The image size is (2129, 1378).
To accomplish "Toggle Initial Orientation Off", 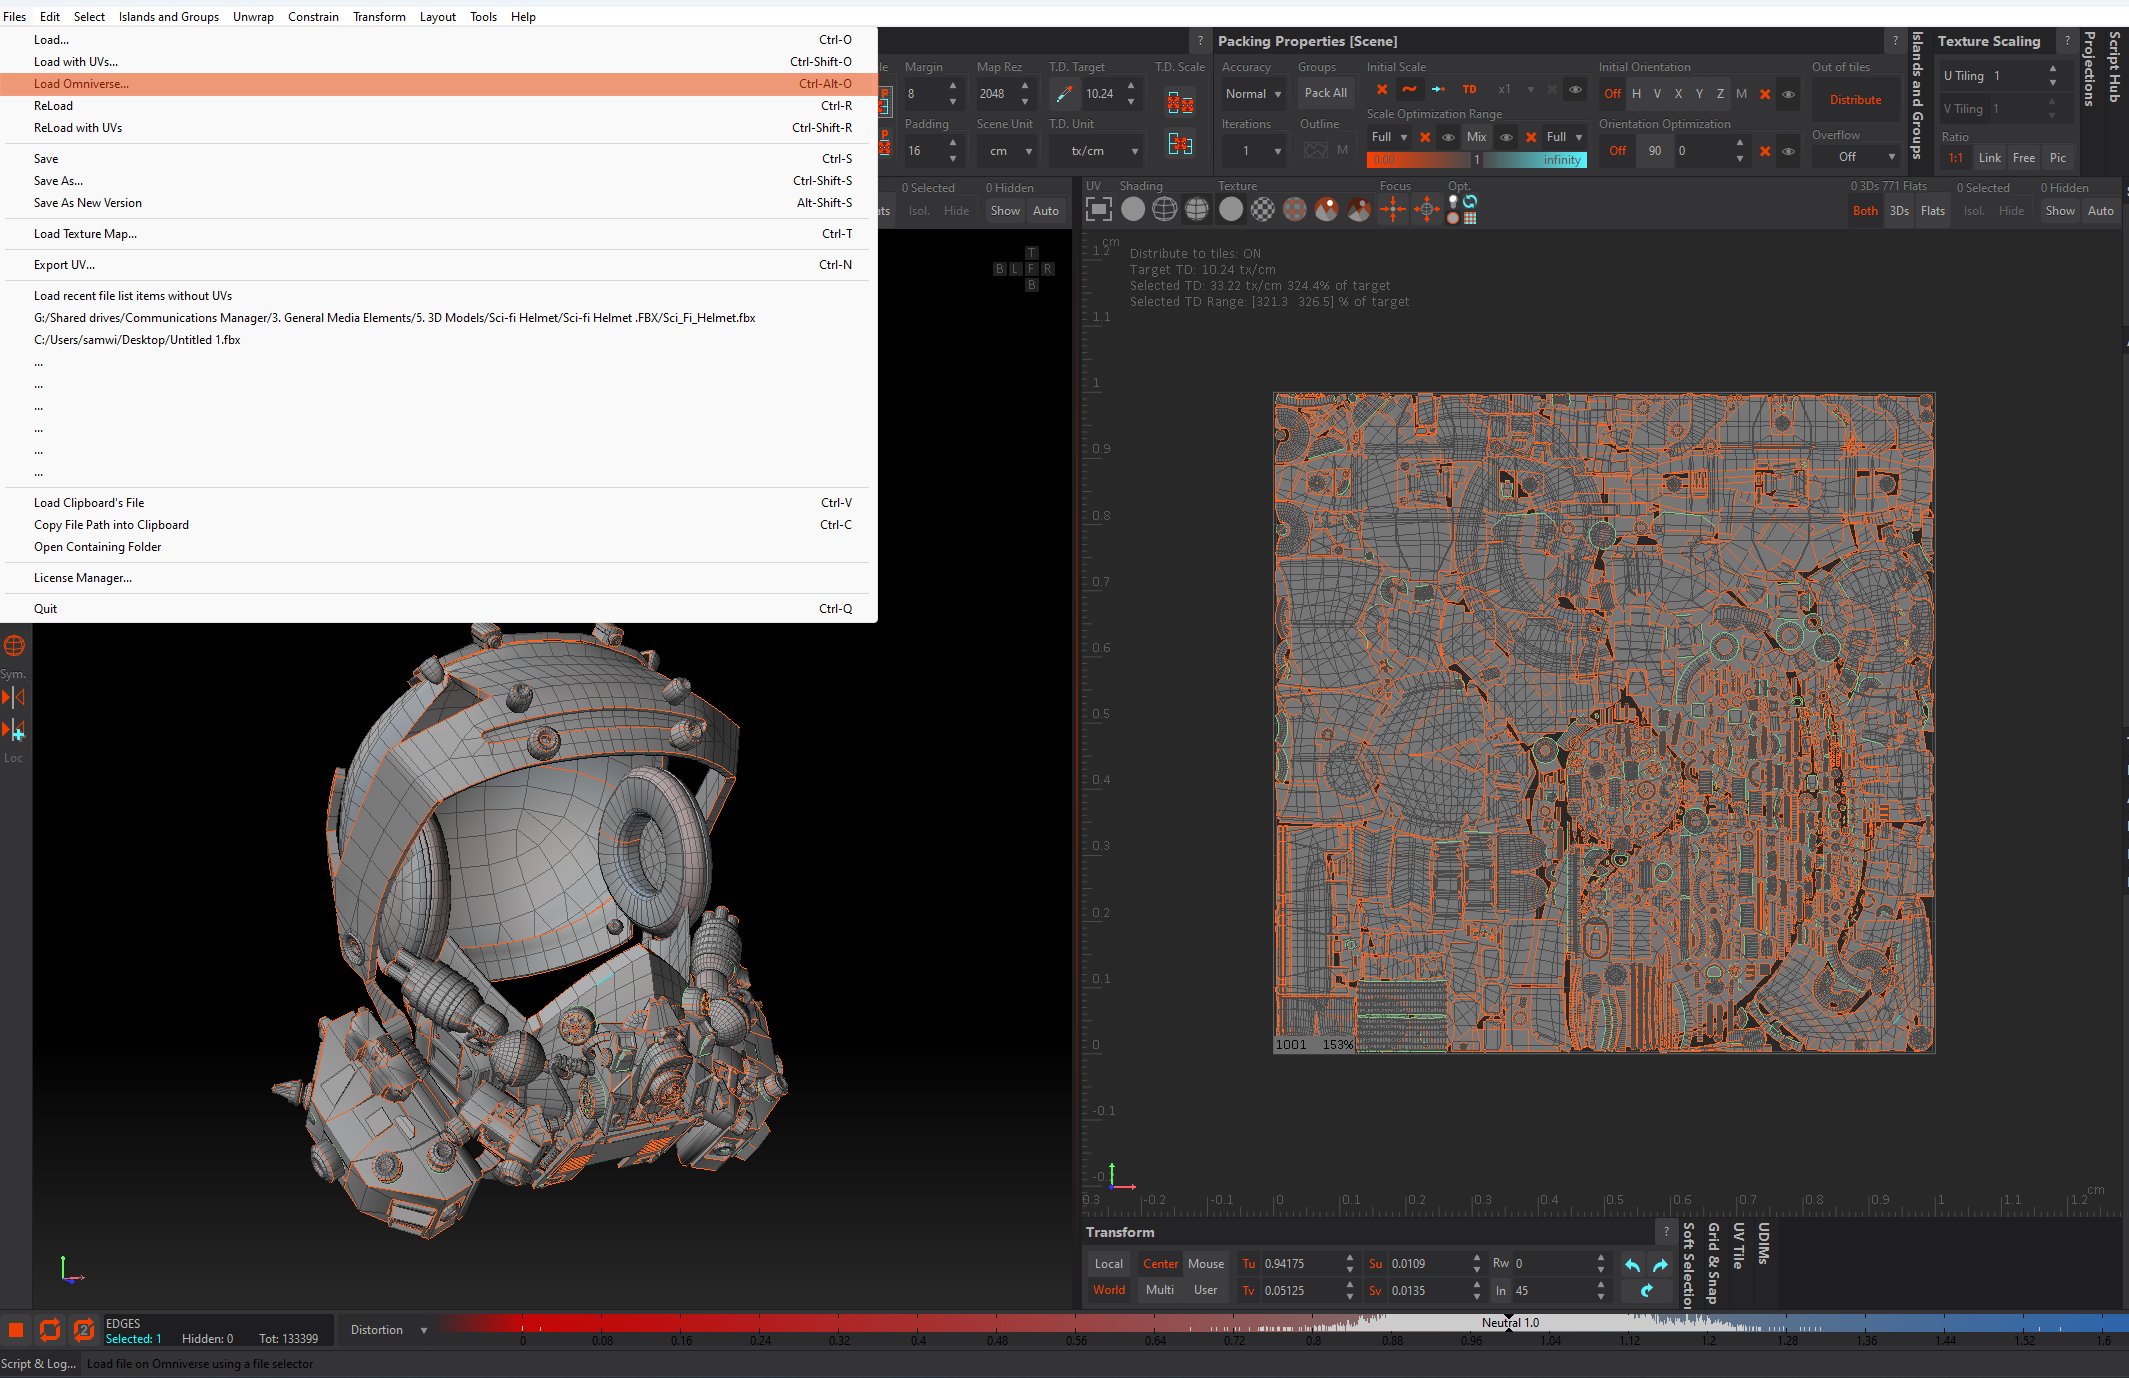I will (1612, 94).
